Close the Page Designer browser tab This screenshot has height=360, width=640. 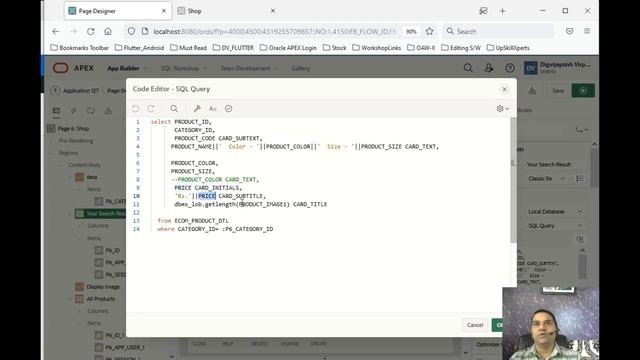(x=164, y=11)
